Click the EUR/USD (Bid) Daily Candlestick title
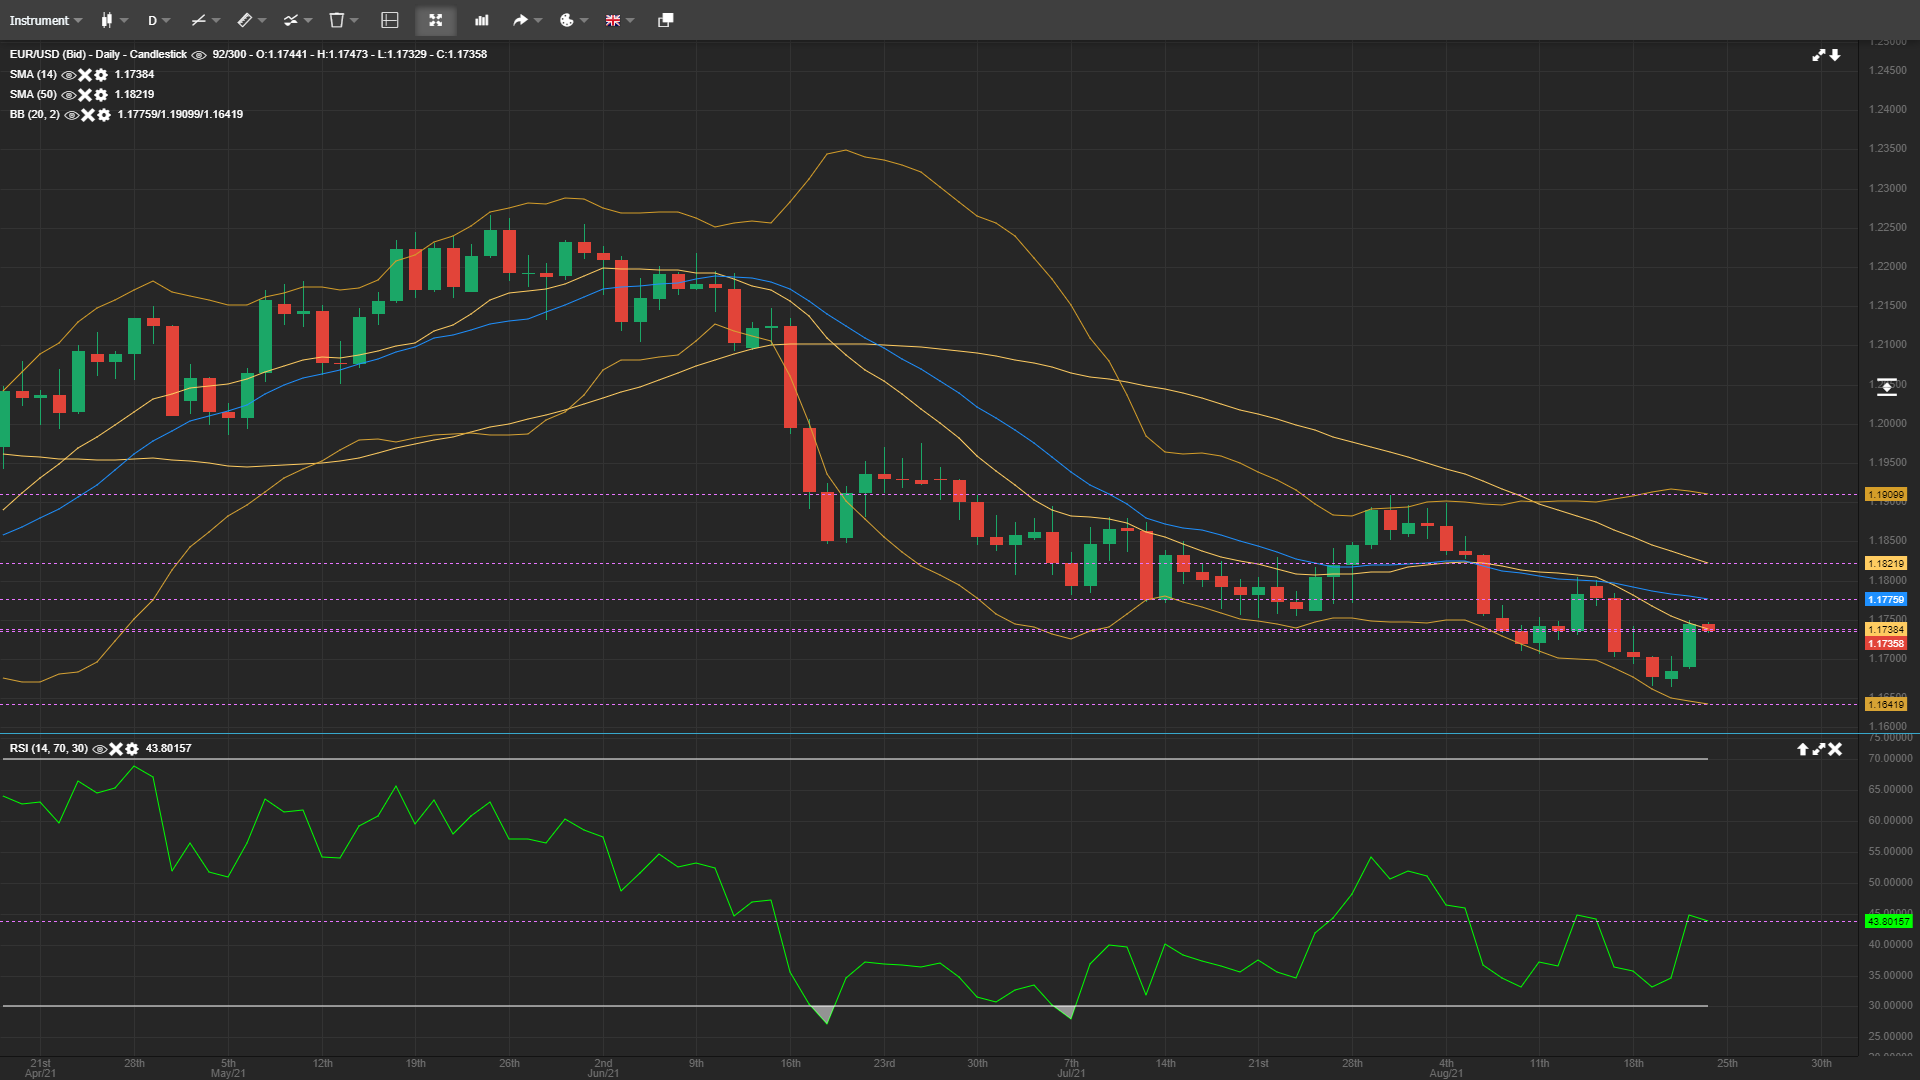Image resolution: width=1920 pixels, height=1080 pixels. 98,55
